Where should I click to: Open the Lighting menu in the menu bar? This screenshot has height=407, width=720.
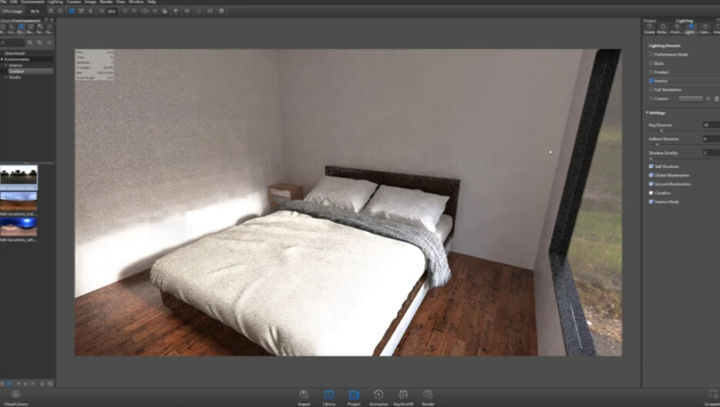(x=56, y=2)
